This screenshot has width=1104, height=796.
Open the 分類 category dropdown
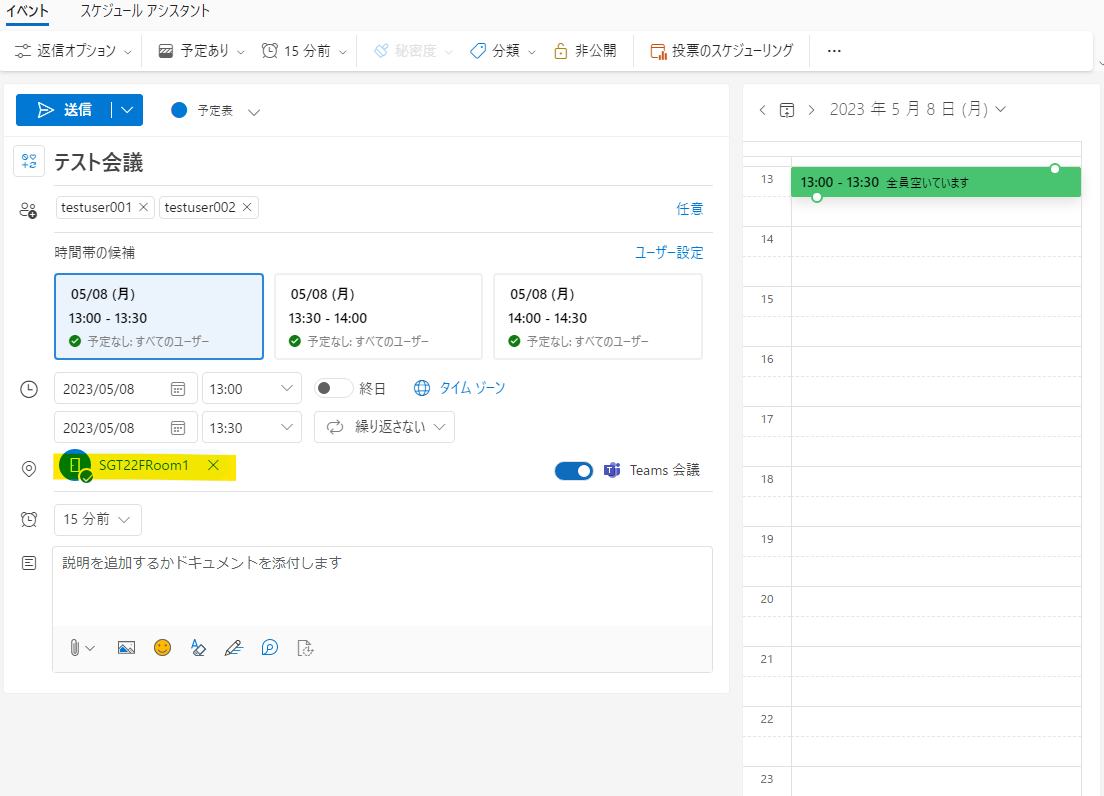point(503,51)
